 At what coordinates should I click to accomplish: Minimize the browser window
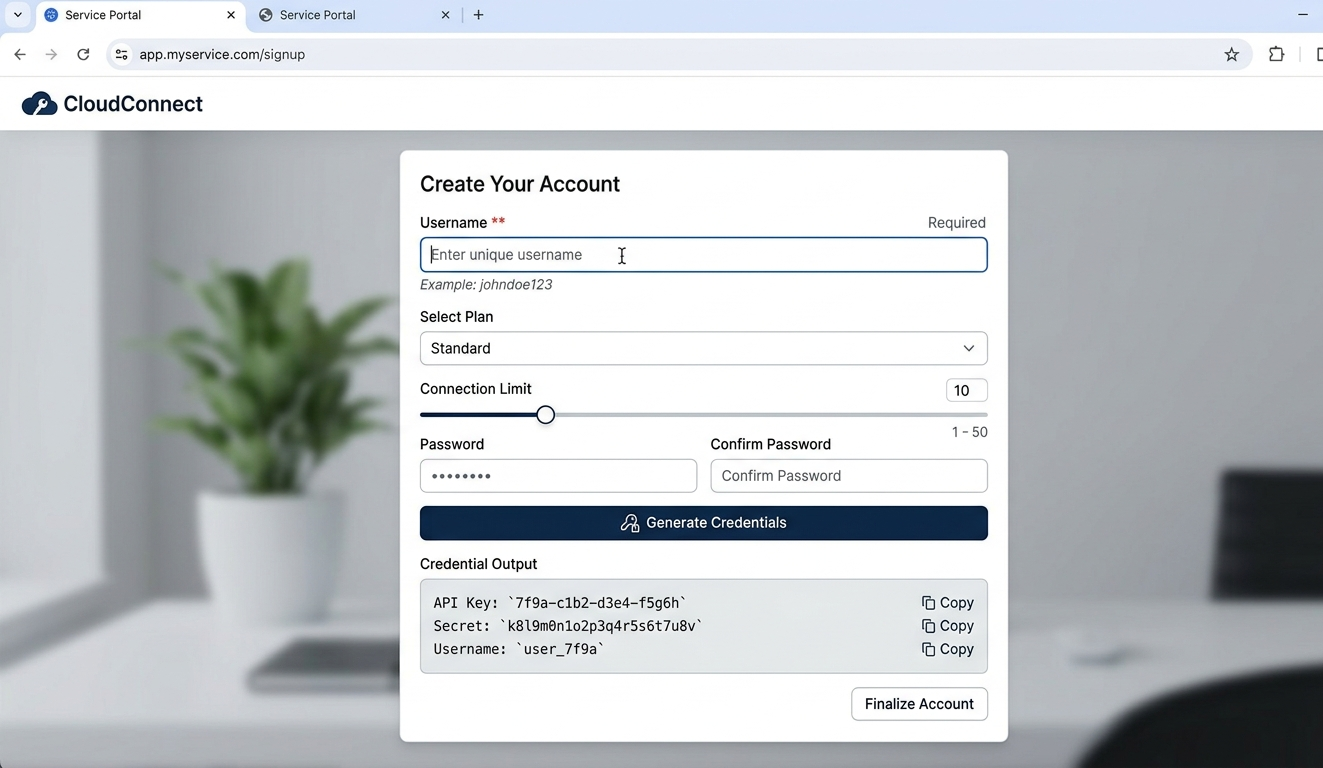click(x=1302, y=15)
